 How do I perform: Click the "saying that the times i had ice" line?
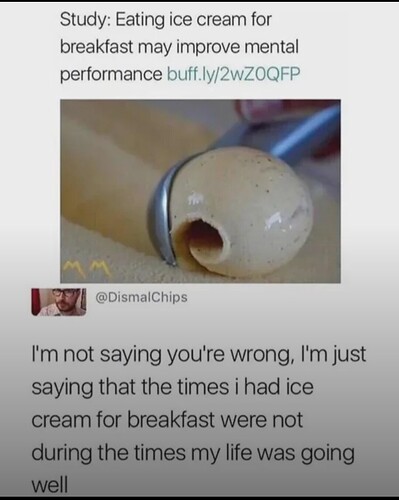coord(172,387)
